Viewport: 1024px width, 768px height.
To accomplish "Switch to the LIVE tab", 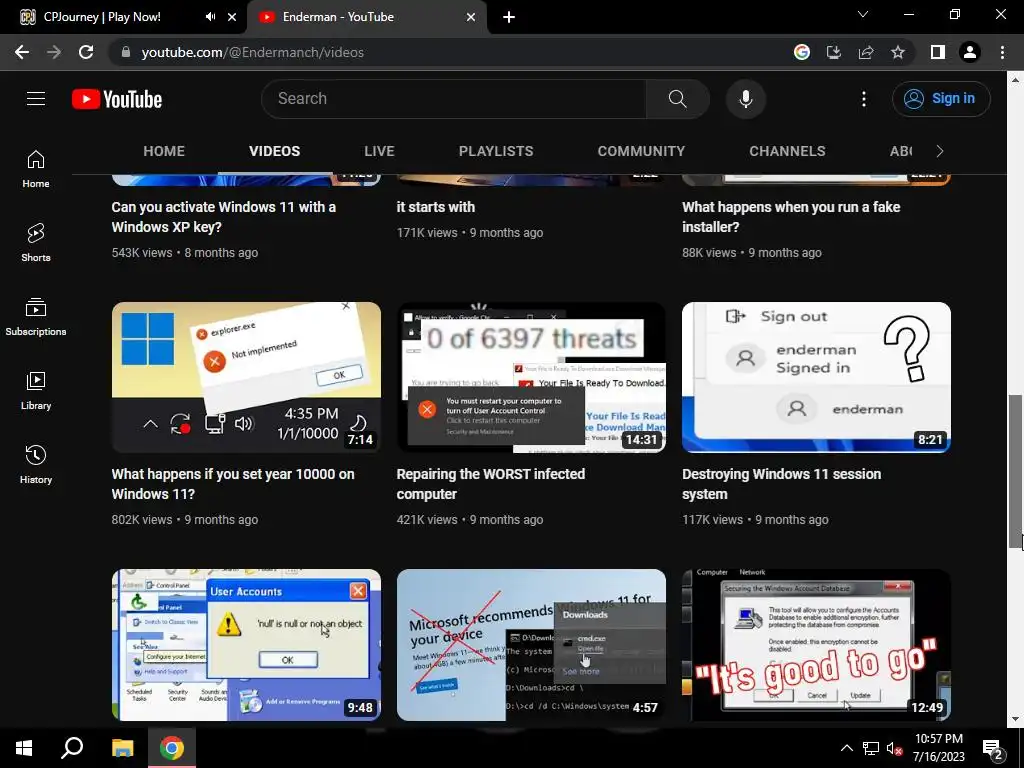I will pos(379,151).
